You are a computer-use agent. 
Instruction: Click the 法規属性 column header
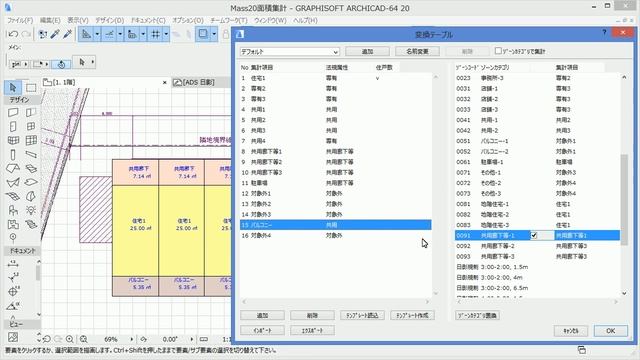coord(337,67)
